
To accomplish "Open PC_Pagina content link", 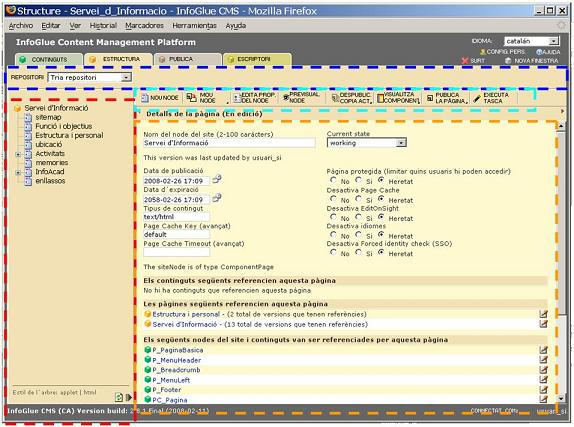I will (169, 400).
